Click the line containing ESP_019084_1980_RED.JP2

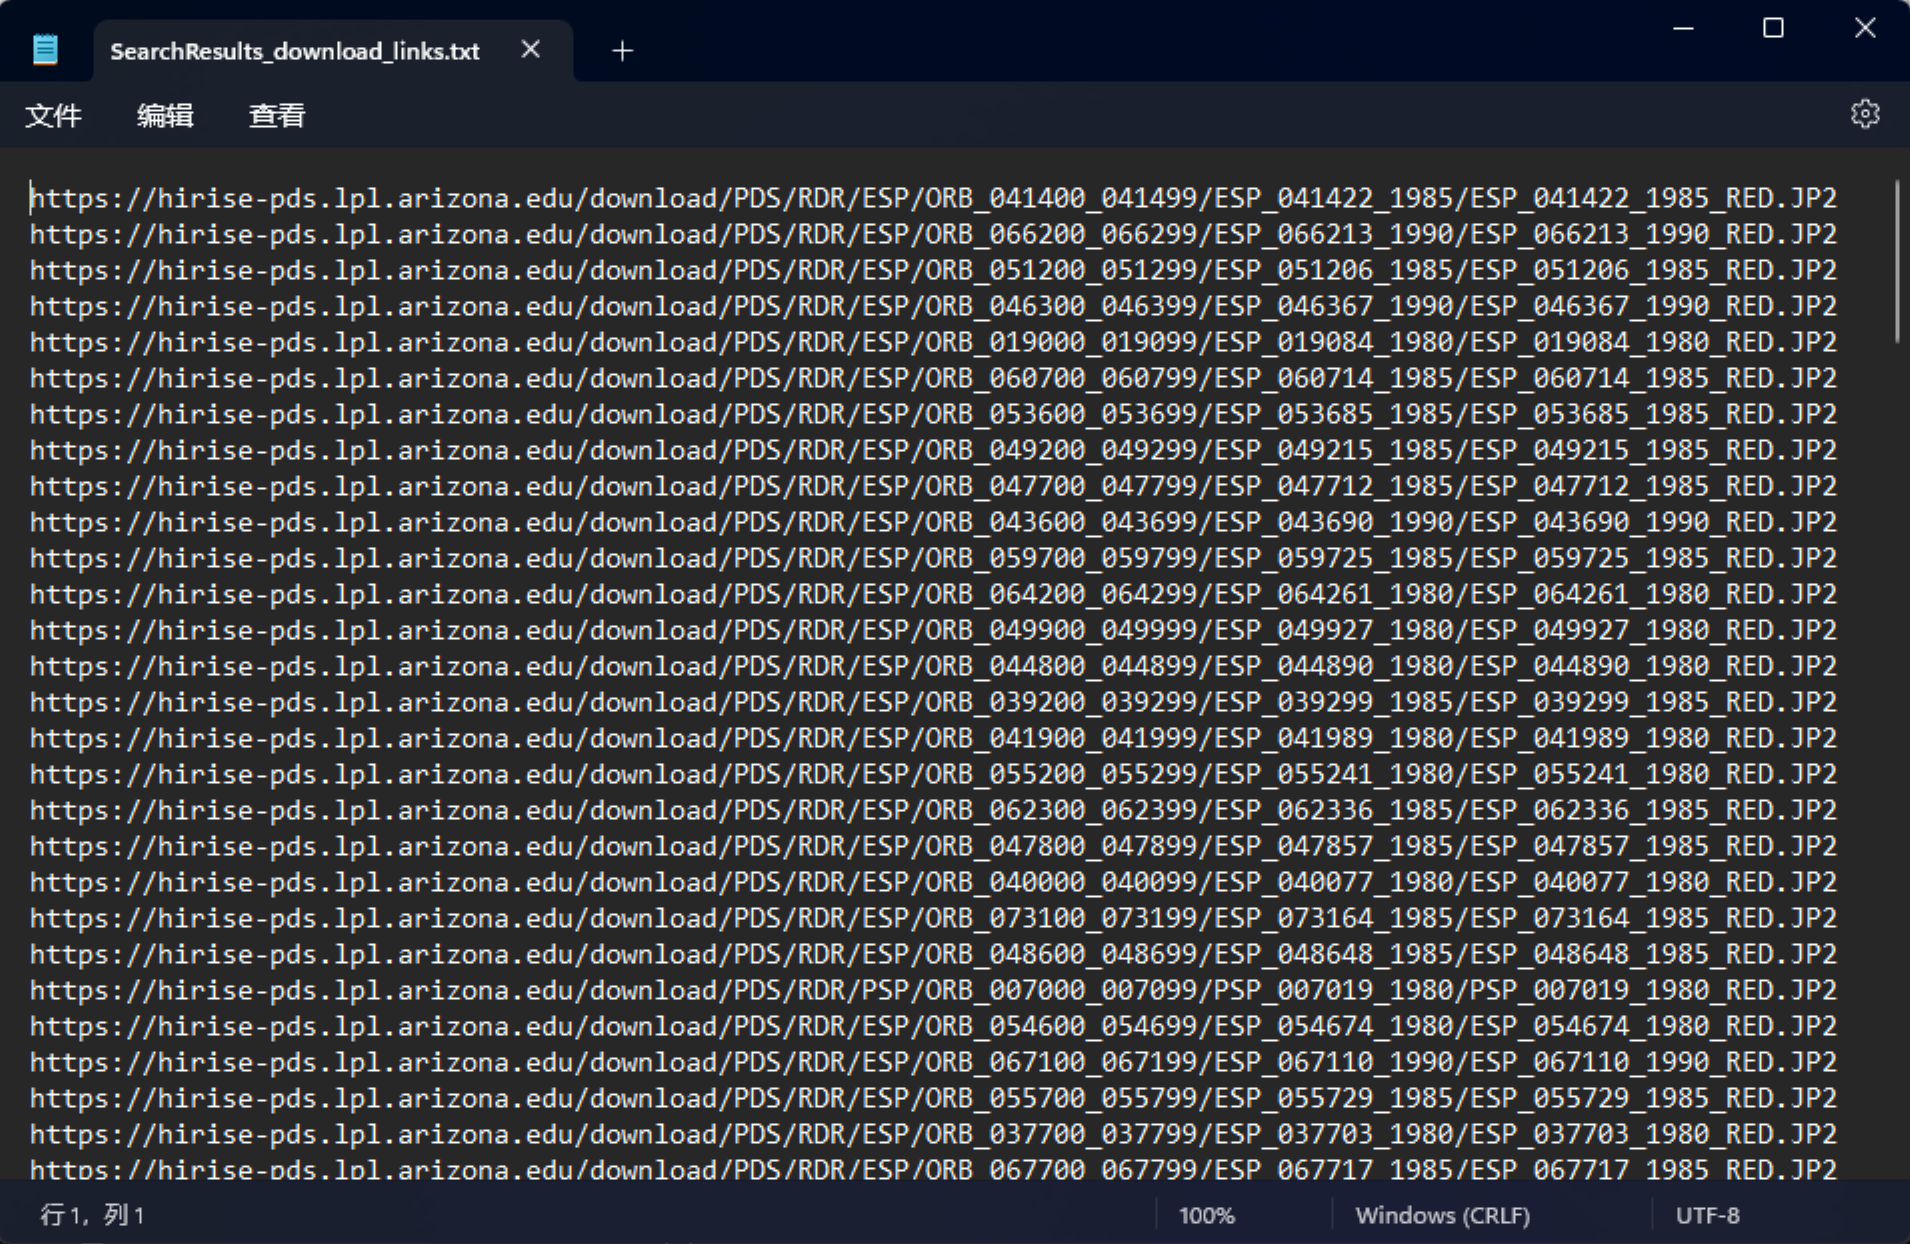(x=933, y=342)
